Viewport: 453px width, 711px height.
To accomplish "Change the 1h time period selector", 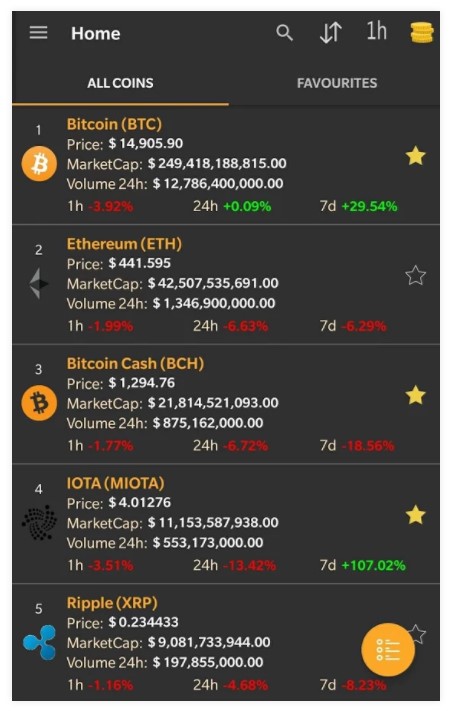I will pos(377,32).
